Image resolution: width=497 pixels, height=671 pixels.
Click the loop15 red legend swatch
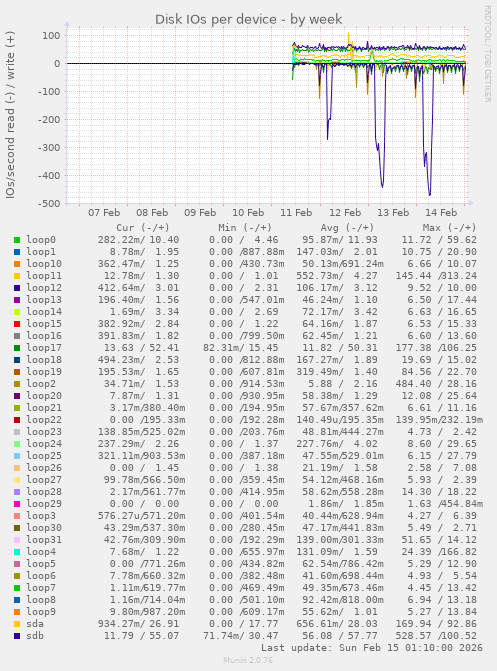coord(17,324)
